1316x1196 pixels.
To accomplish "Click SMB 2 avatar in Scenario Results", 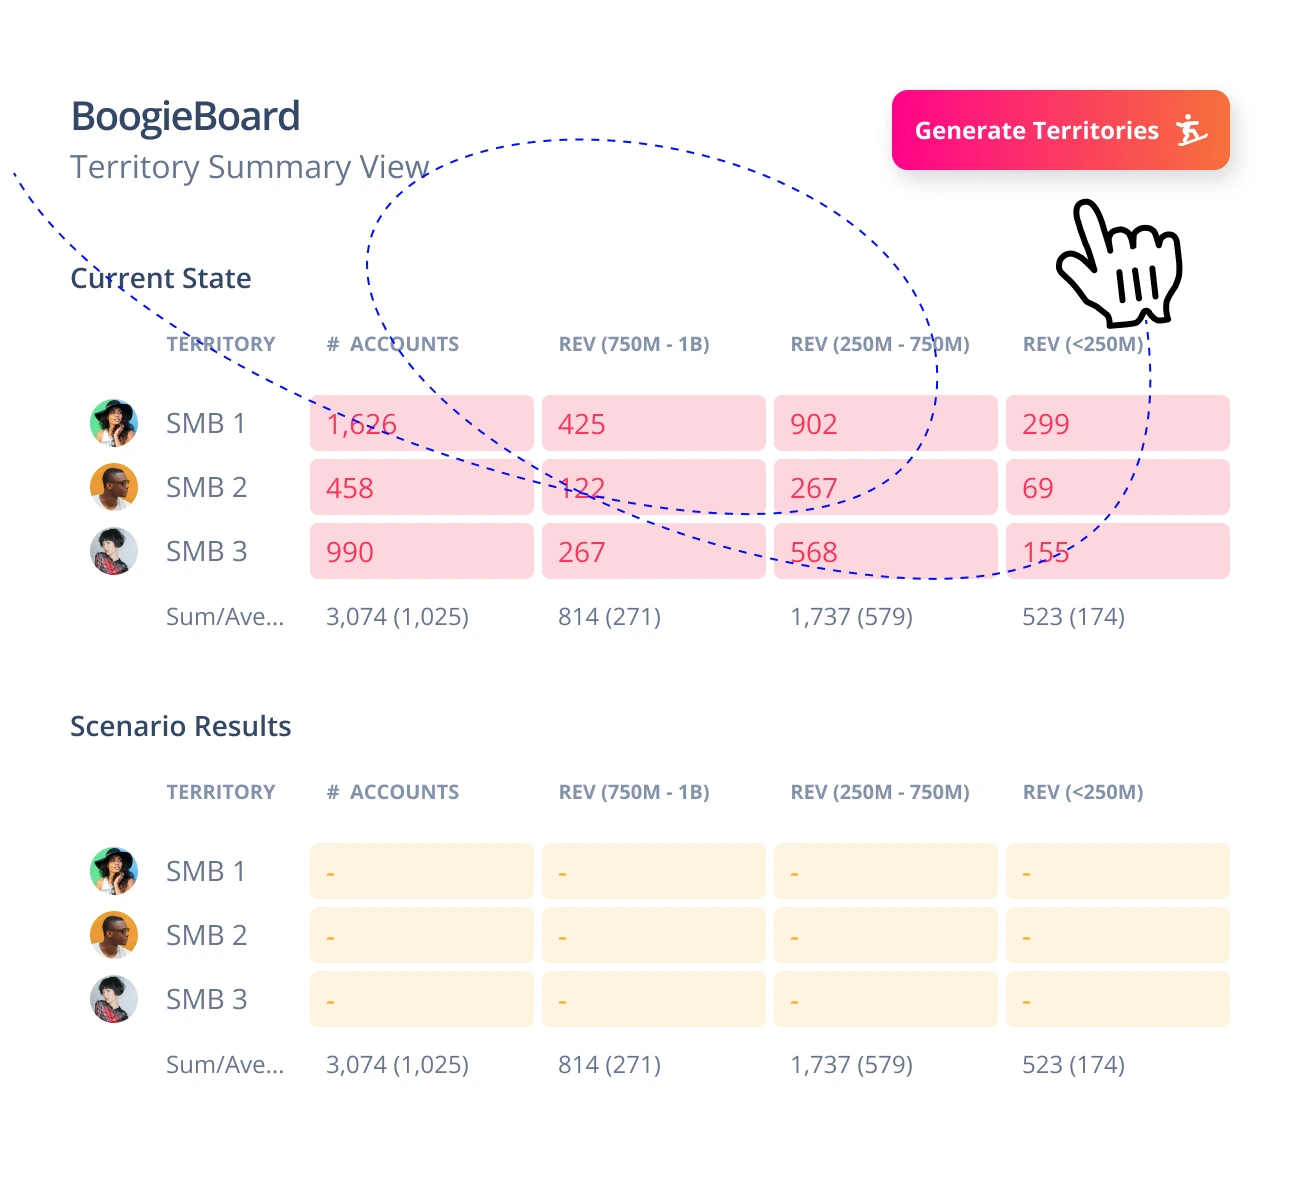I will (114, 935).
